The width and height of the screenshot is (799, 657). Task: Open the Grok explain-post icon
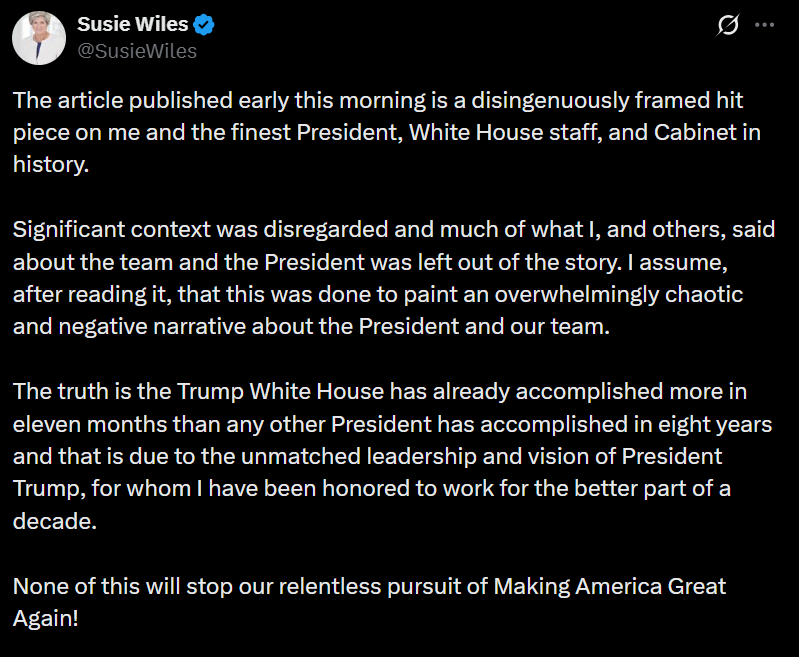point(729,25)
